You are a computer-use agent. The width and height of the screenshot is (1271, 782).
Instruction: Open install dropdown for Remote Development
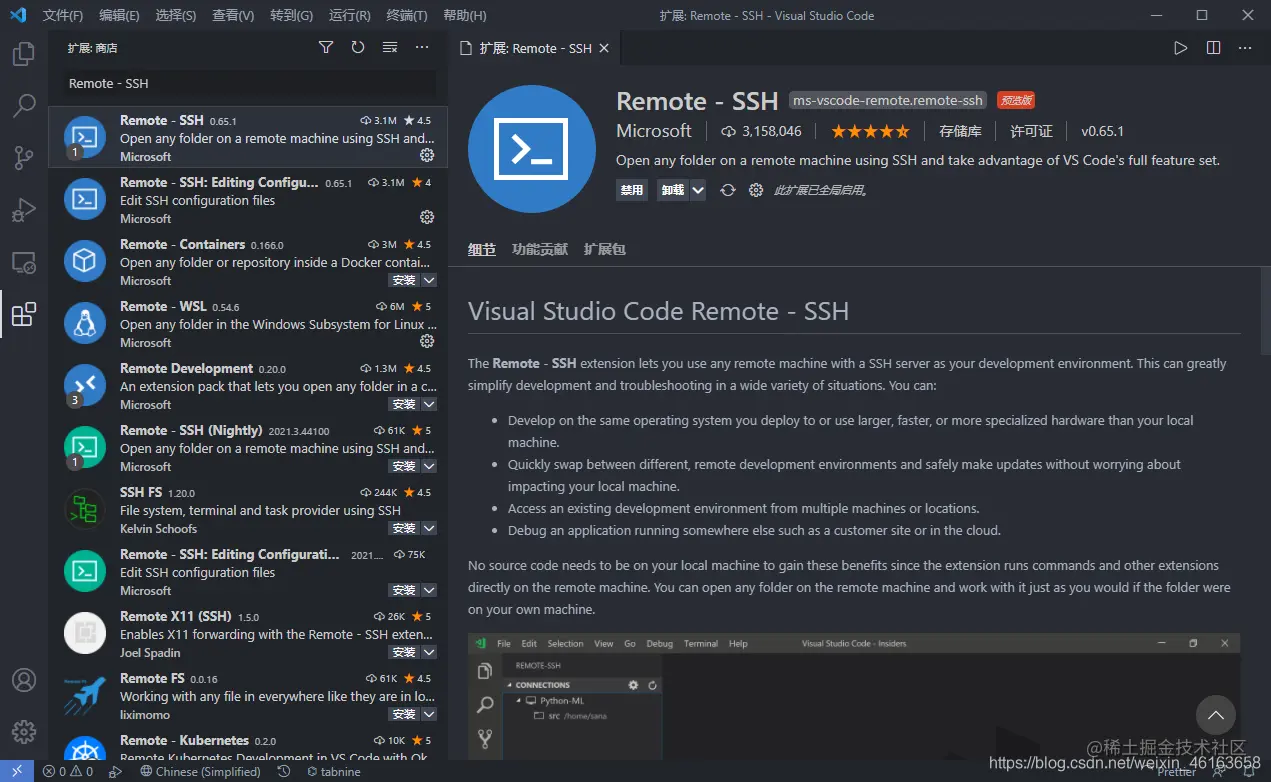click(x=429, y=404)
